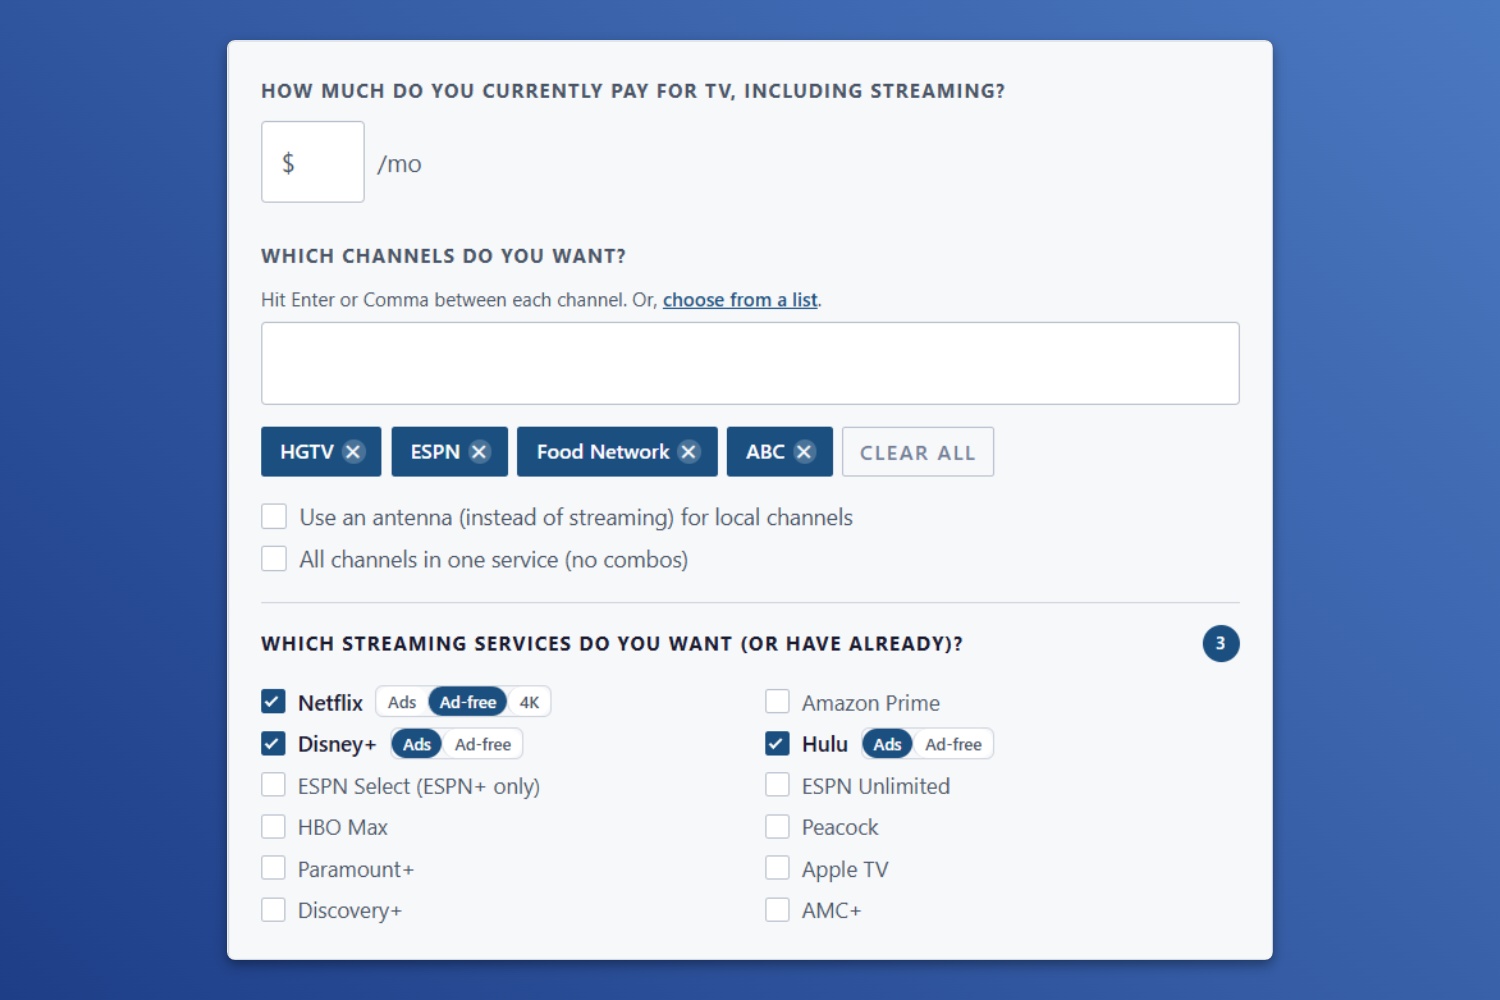Viewport: 1500px width, 1000px height.
Task: Select the Peacock checkbox
Action: pos(777,827)
